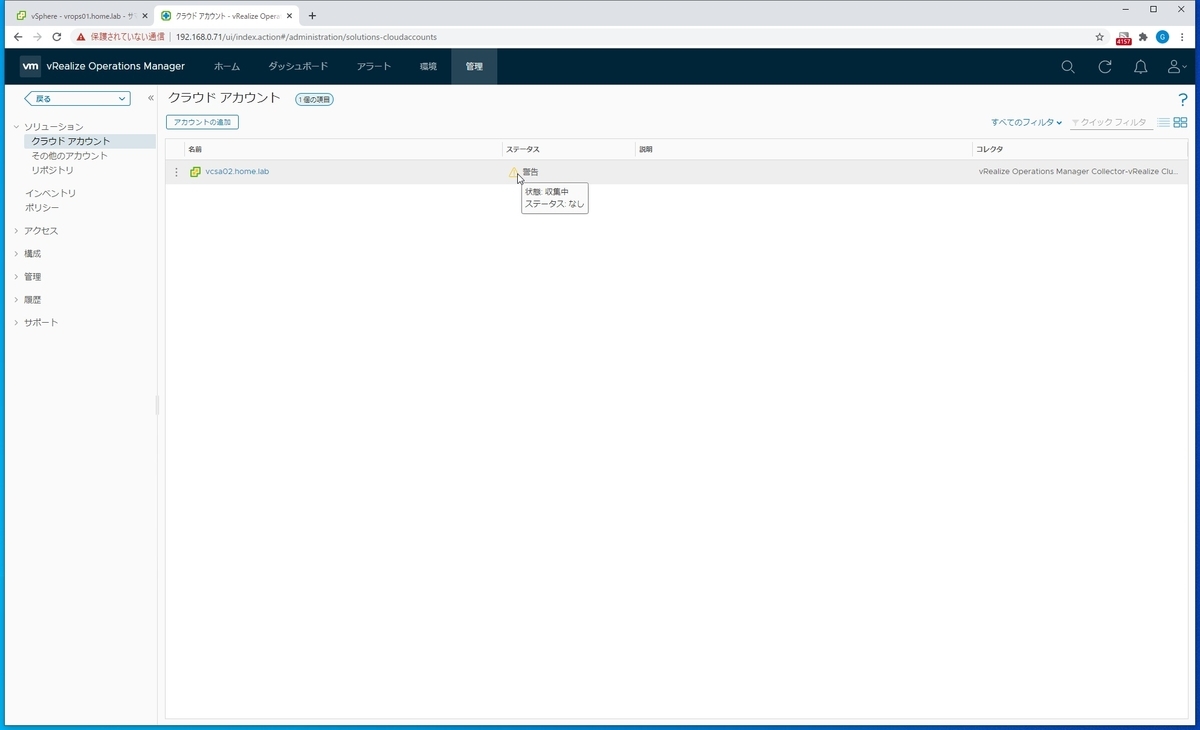Collapse the left navigation panel with the double chevron

[151, 98]
